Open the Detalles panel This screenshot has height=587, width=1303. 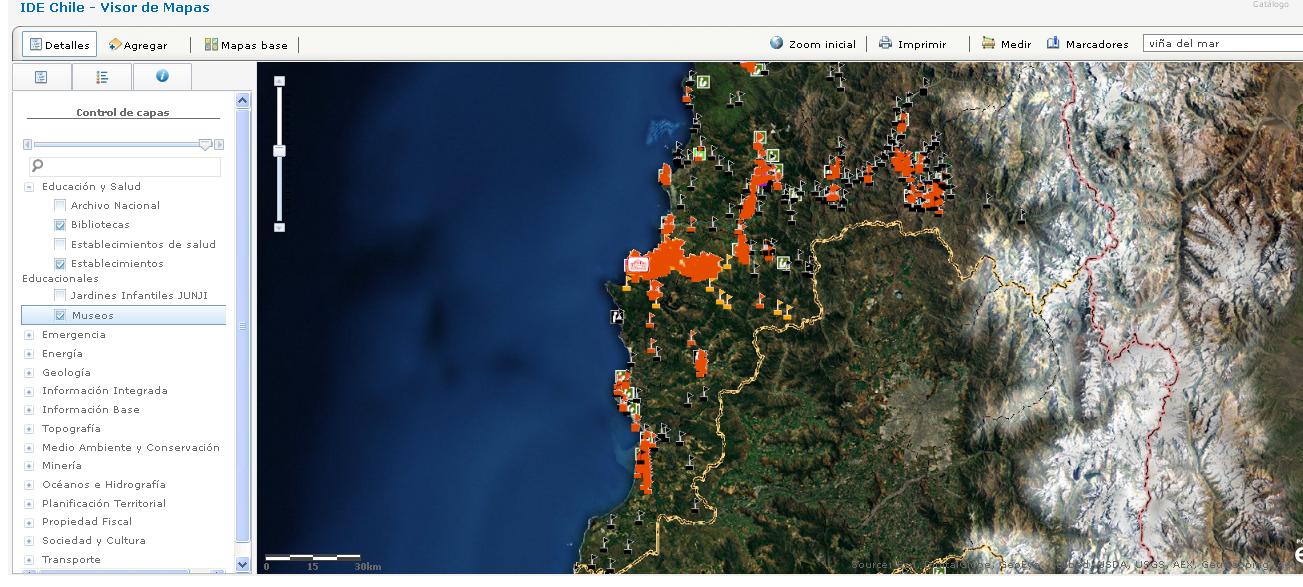[57, 44]
